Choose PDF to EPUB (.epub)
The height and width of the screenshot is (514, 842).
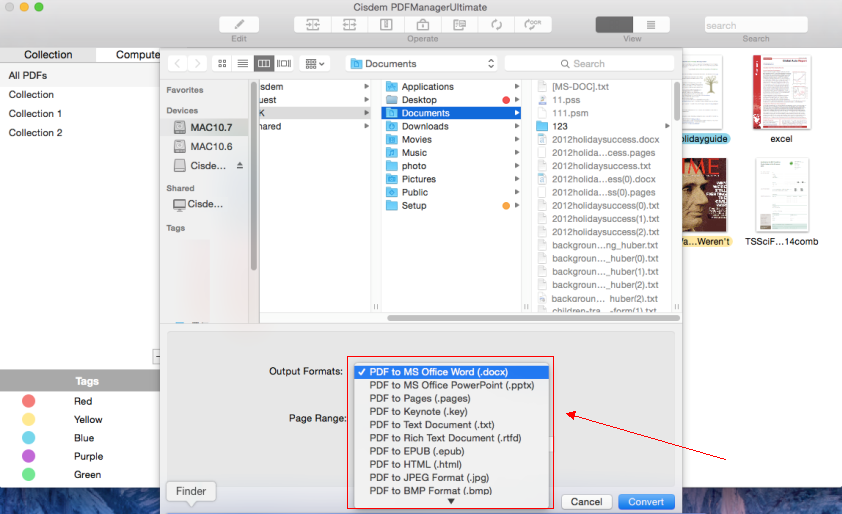coord(452,451)
